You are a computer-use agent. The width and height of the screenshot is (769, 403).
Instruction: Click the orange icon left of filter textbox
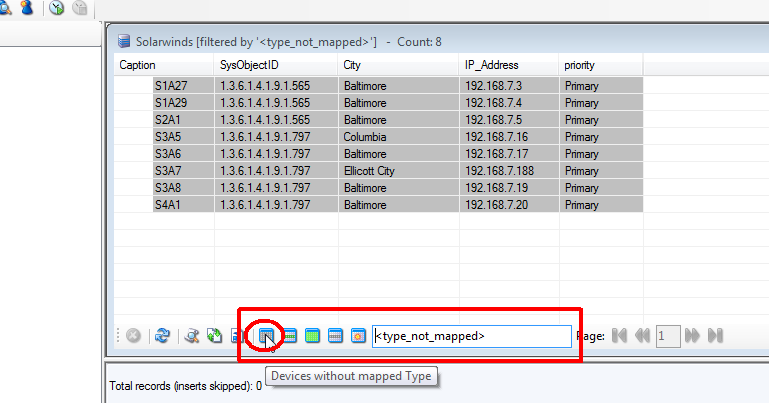coord(358,336)
